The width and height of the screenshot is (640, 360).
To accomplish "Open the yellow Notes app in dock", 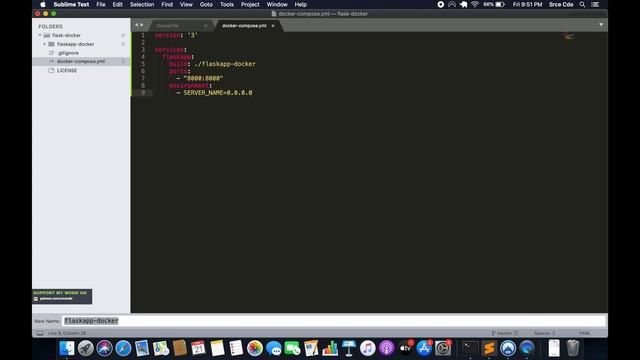I will (x=217, y=348).
